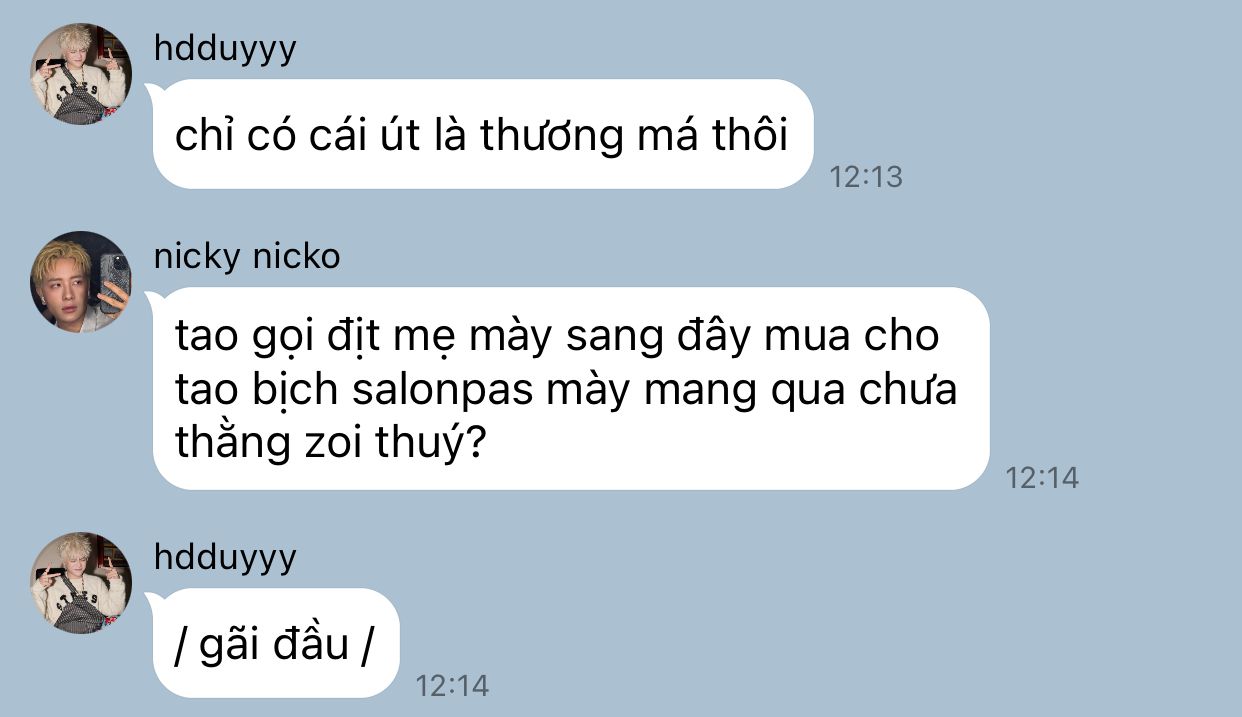Click the nicky nicko sender name
This screenshot has width=1242, height=717.
247,256
